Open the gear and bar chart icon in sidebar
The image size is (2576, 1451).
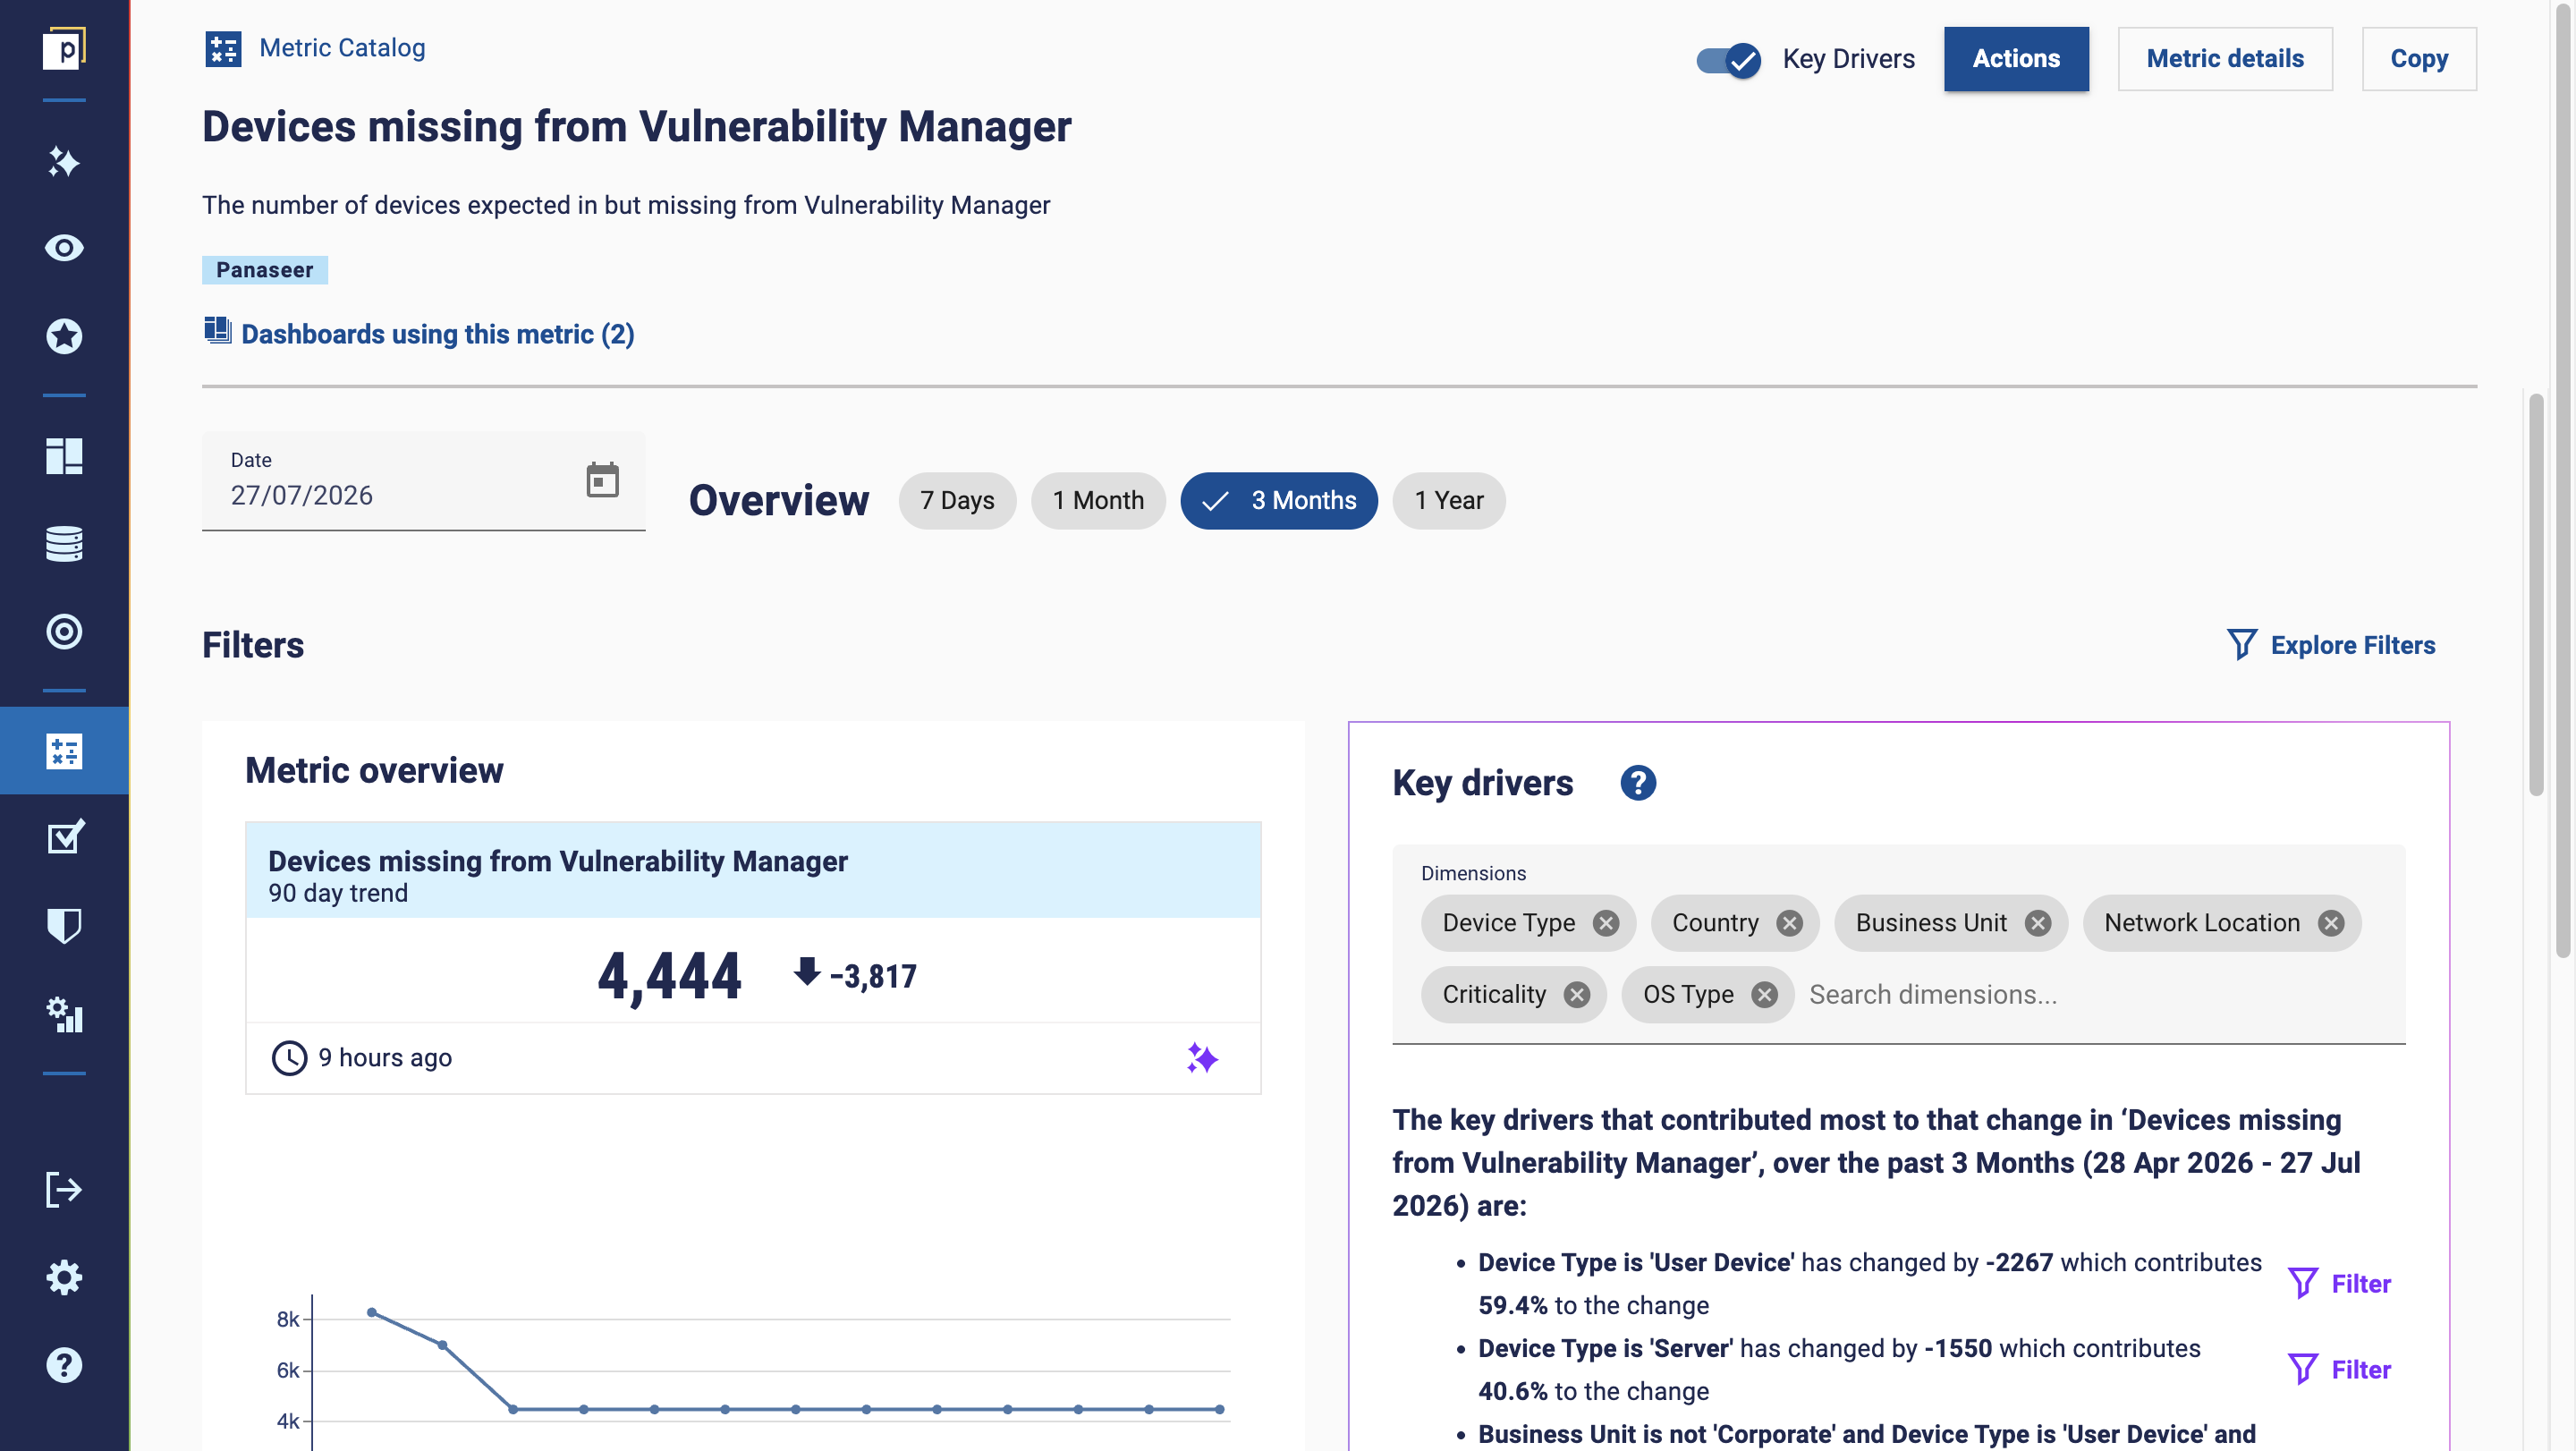[x=64, y=1014]
